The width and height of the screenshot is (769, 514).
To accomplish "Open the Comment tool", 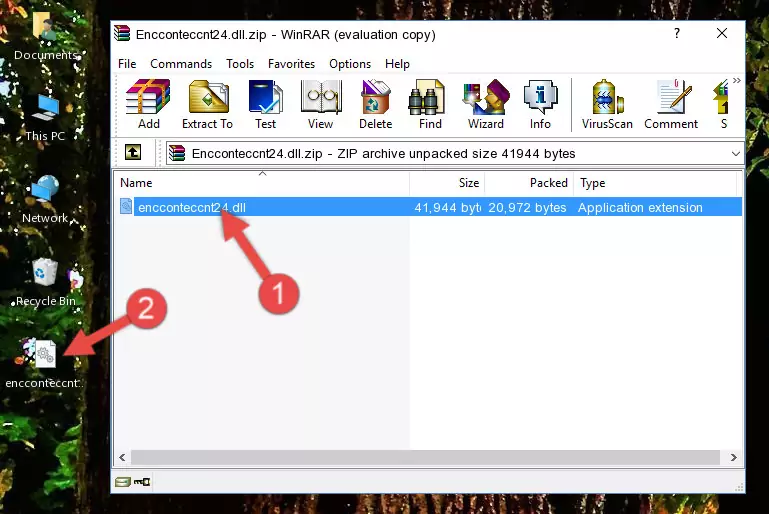I will [671, 104].
